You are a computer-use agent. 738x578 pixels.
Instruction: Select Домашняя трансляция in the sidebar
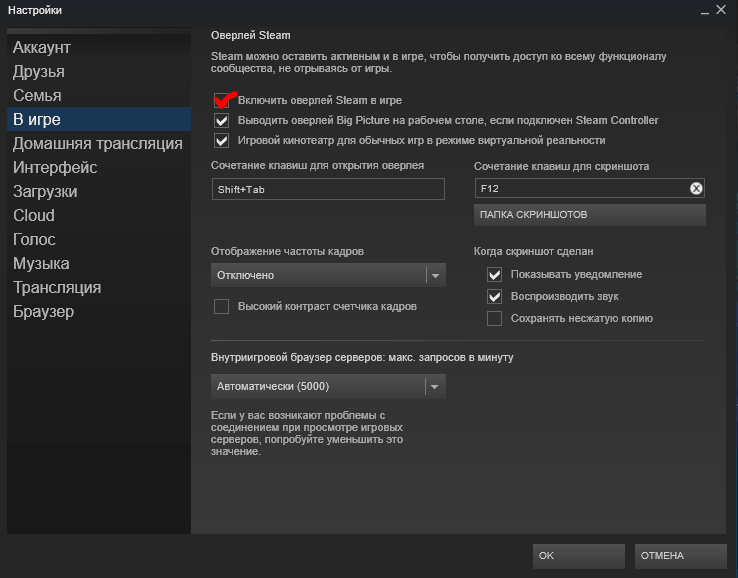click(x=97, y=143)
